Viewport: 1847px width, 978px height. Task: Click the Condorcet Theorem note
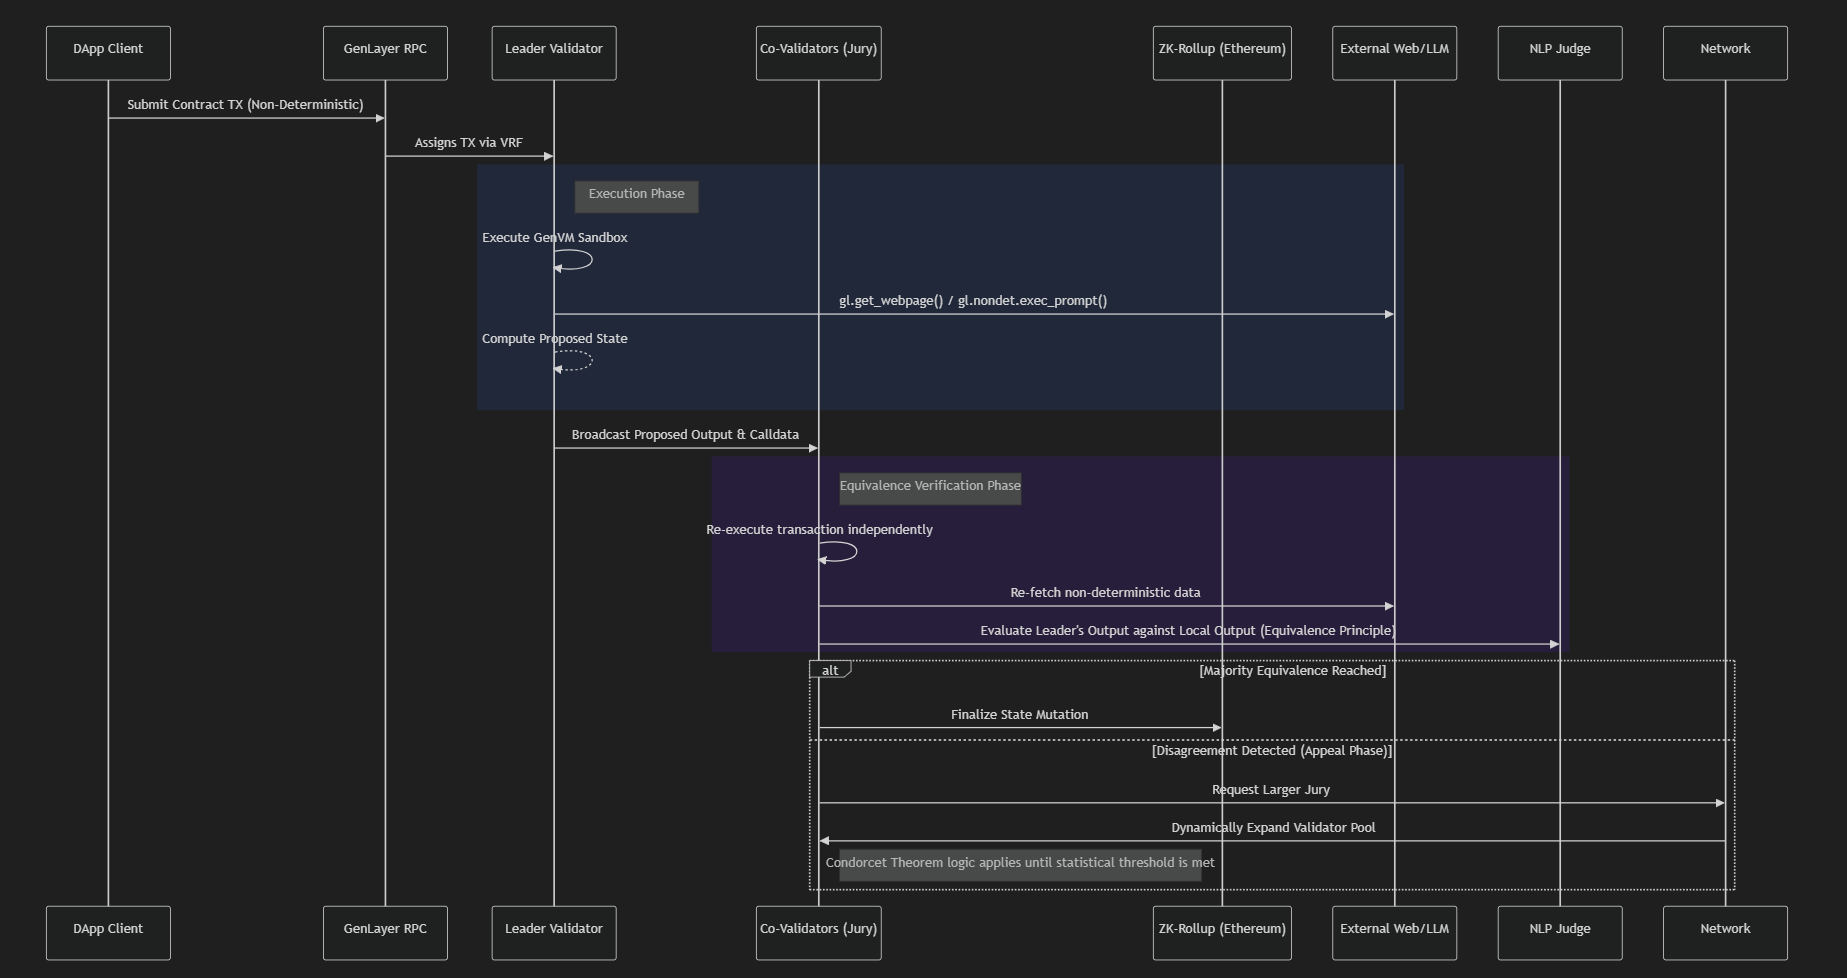pos(1020,862)
